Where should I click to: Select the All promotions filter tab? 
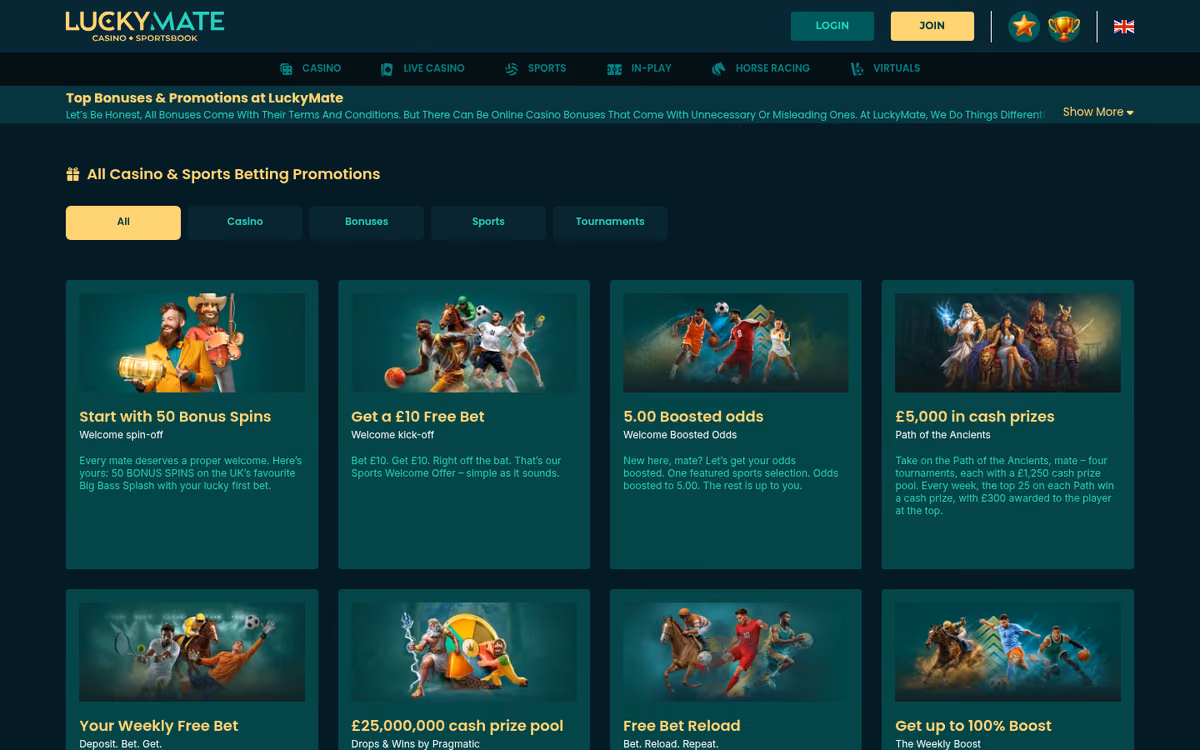[x=123, y=222]
